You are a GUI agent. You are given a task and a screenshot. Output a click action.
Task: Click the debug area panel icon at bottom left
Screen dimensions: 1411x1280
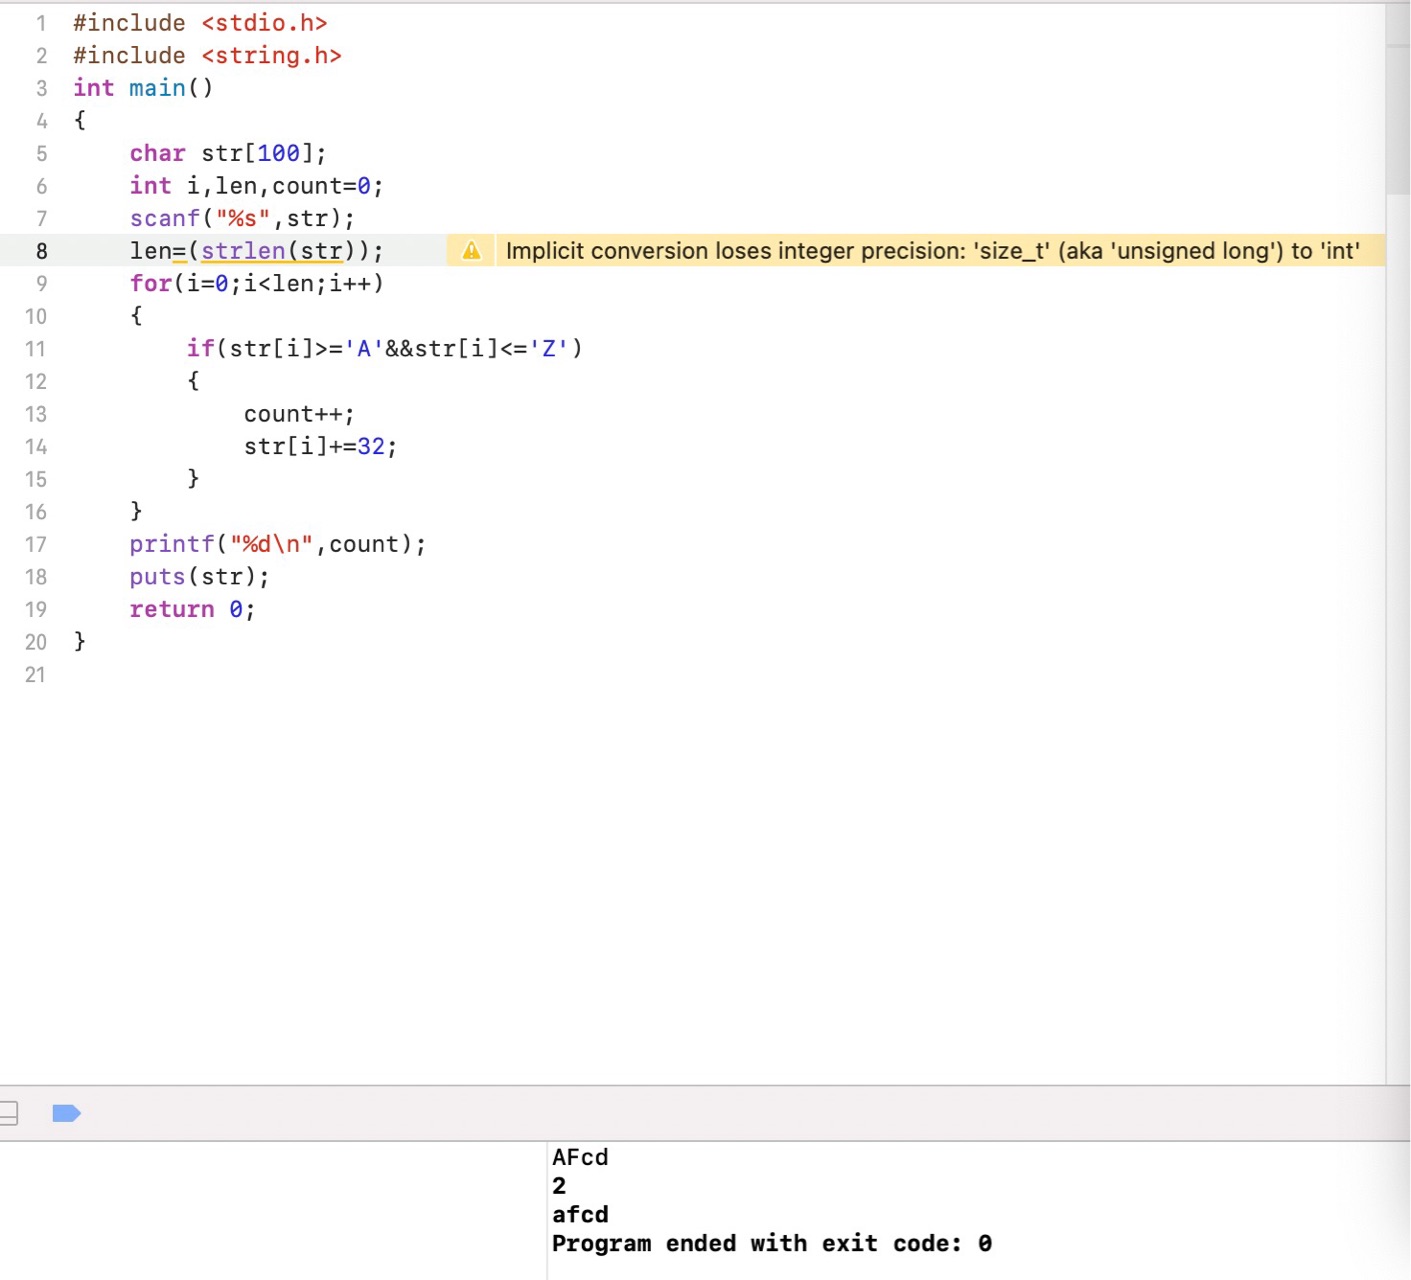8,1113
